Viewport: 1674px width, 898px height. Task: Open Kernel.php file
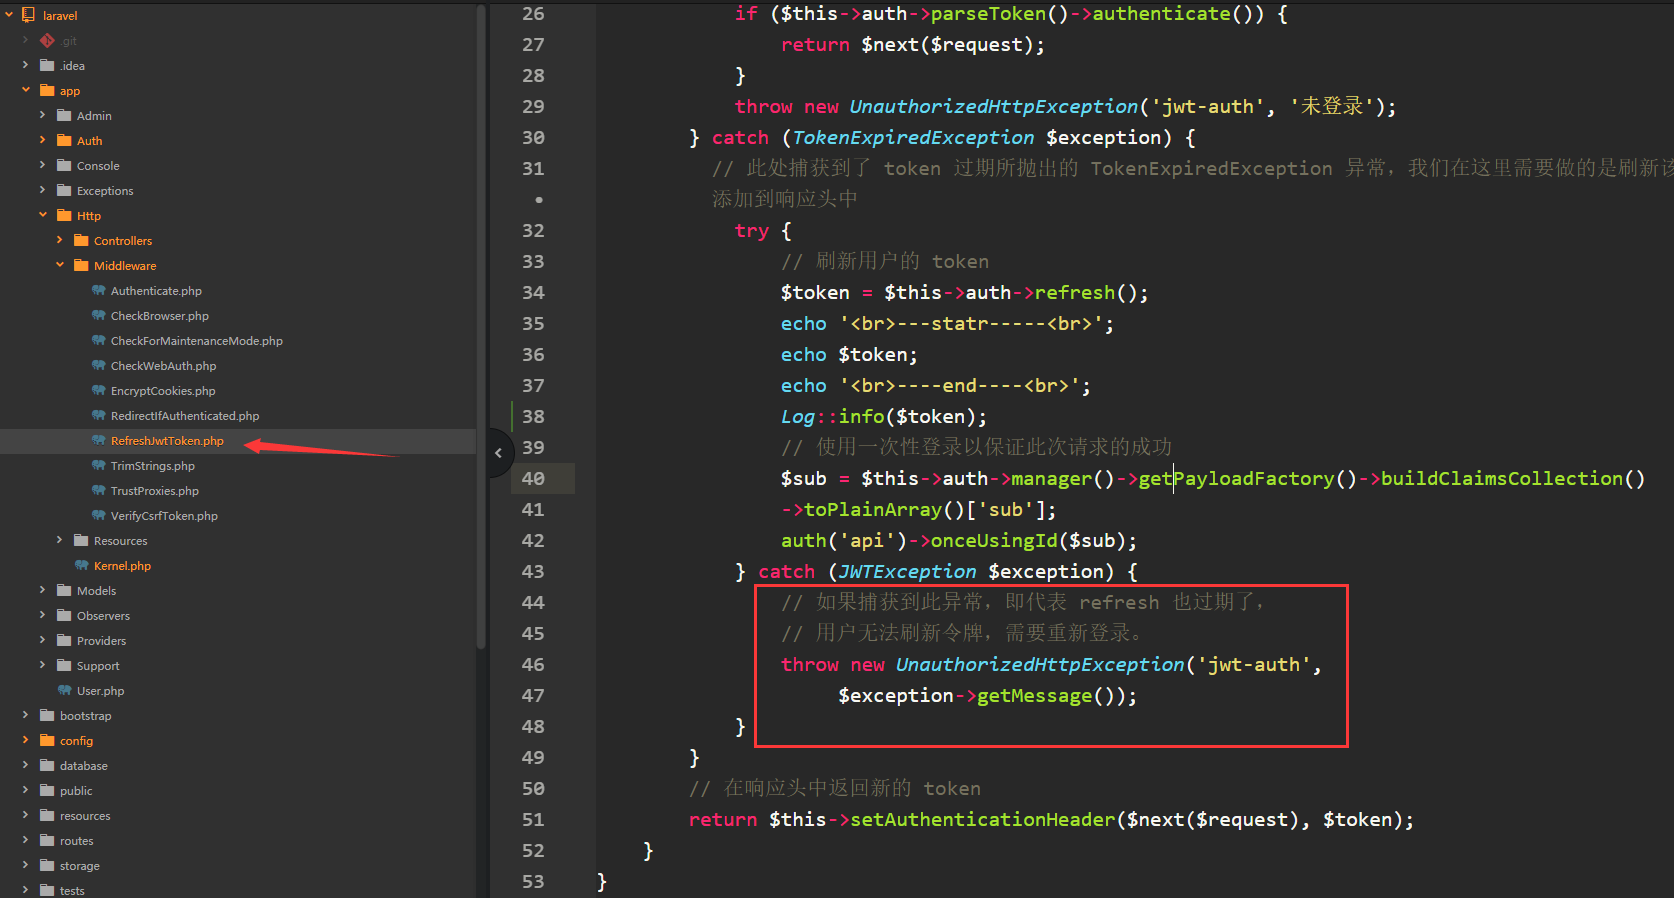pos(122,566)
